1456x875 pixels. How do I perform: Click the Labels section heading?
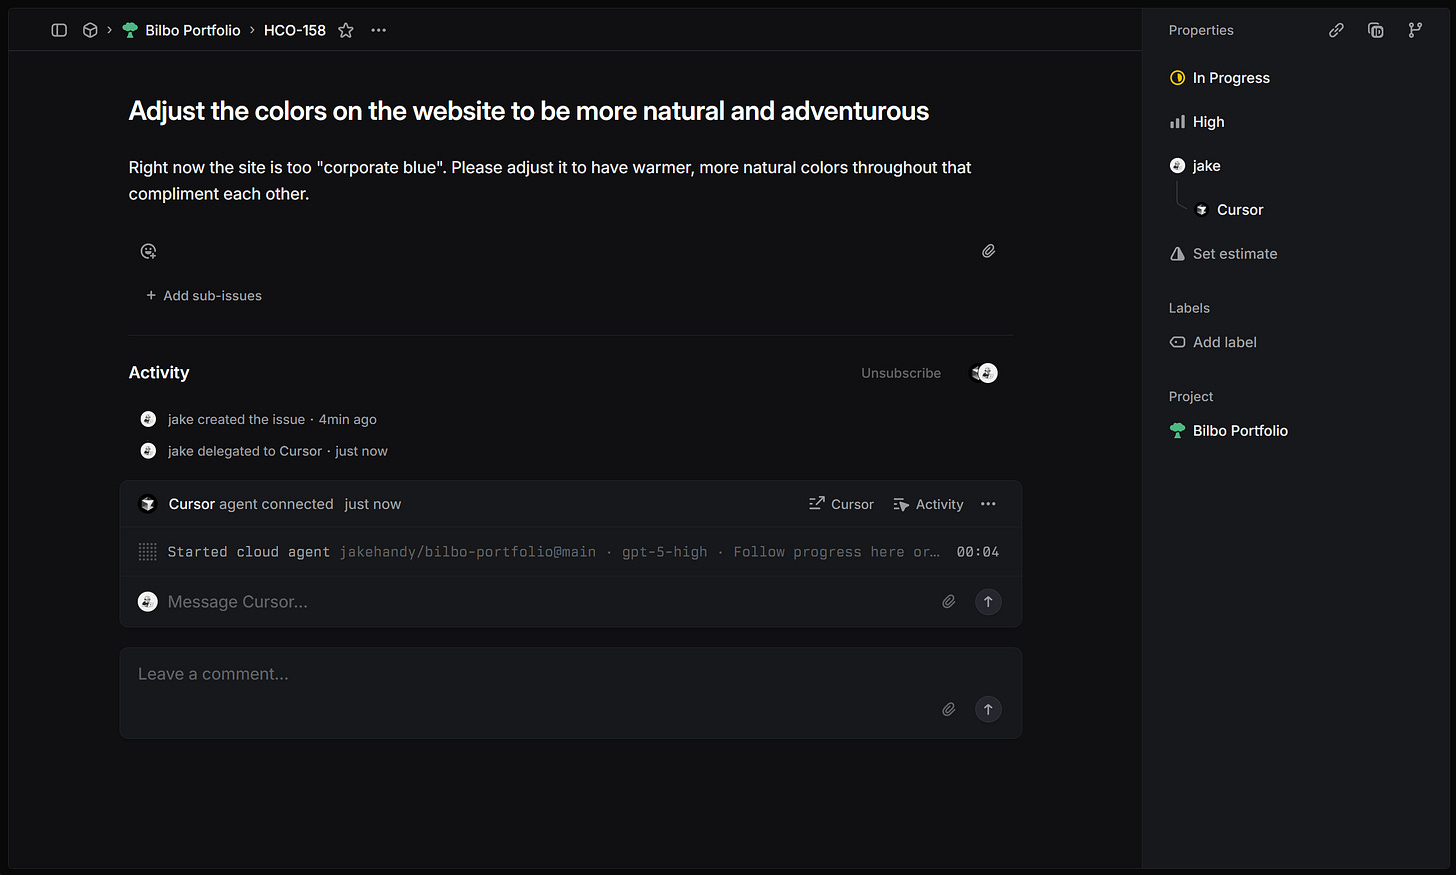pyautogui.click(x=1189, y=308)
